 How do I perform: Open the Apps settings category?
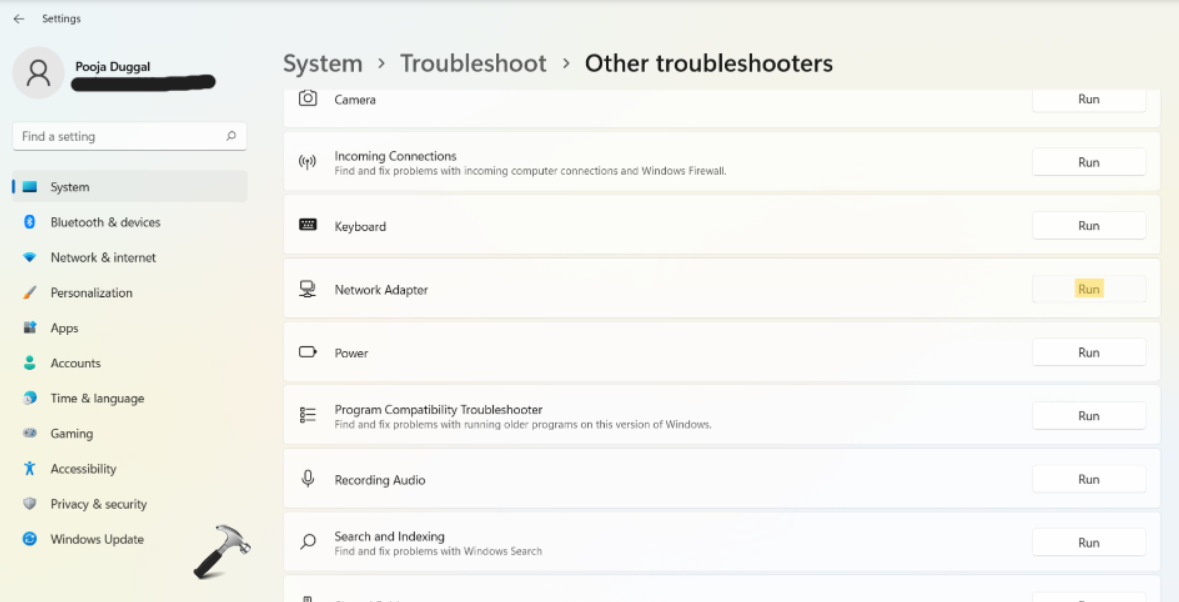(64, 328)
